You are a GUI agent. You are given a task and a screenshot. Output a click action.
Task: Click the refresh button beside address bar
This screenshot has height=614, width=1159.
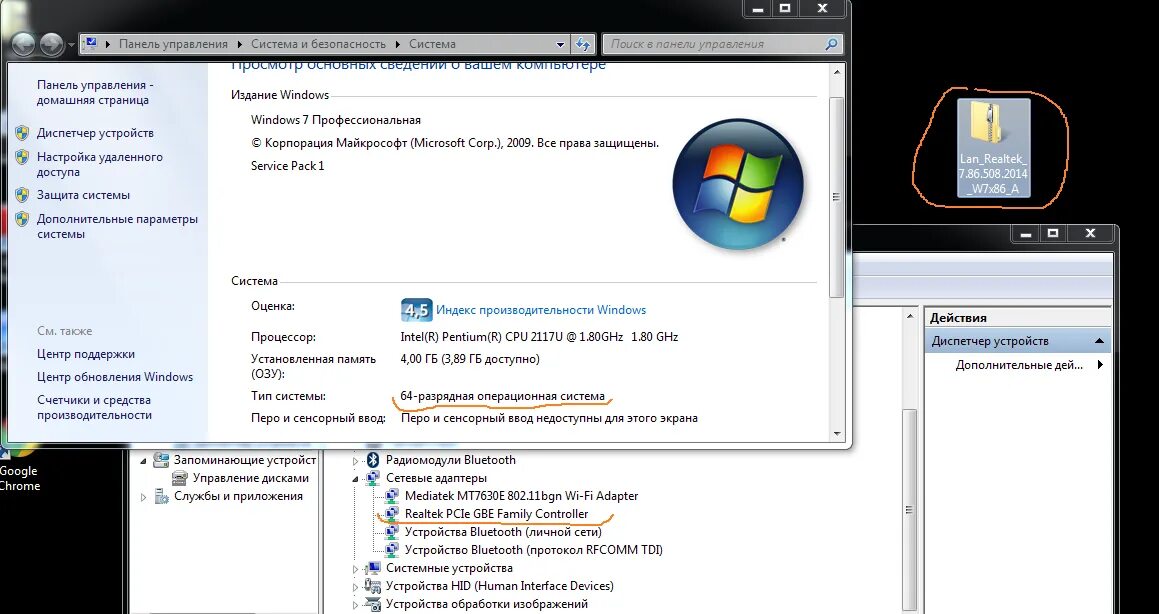coord(583,44)
